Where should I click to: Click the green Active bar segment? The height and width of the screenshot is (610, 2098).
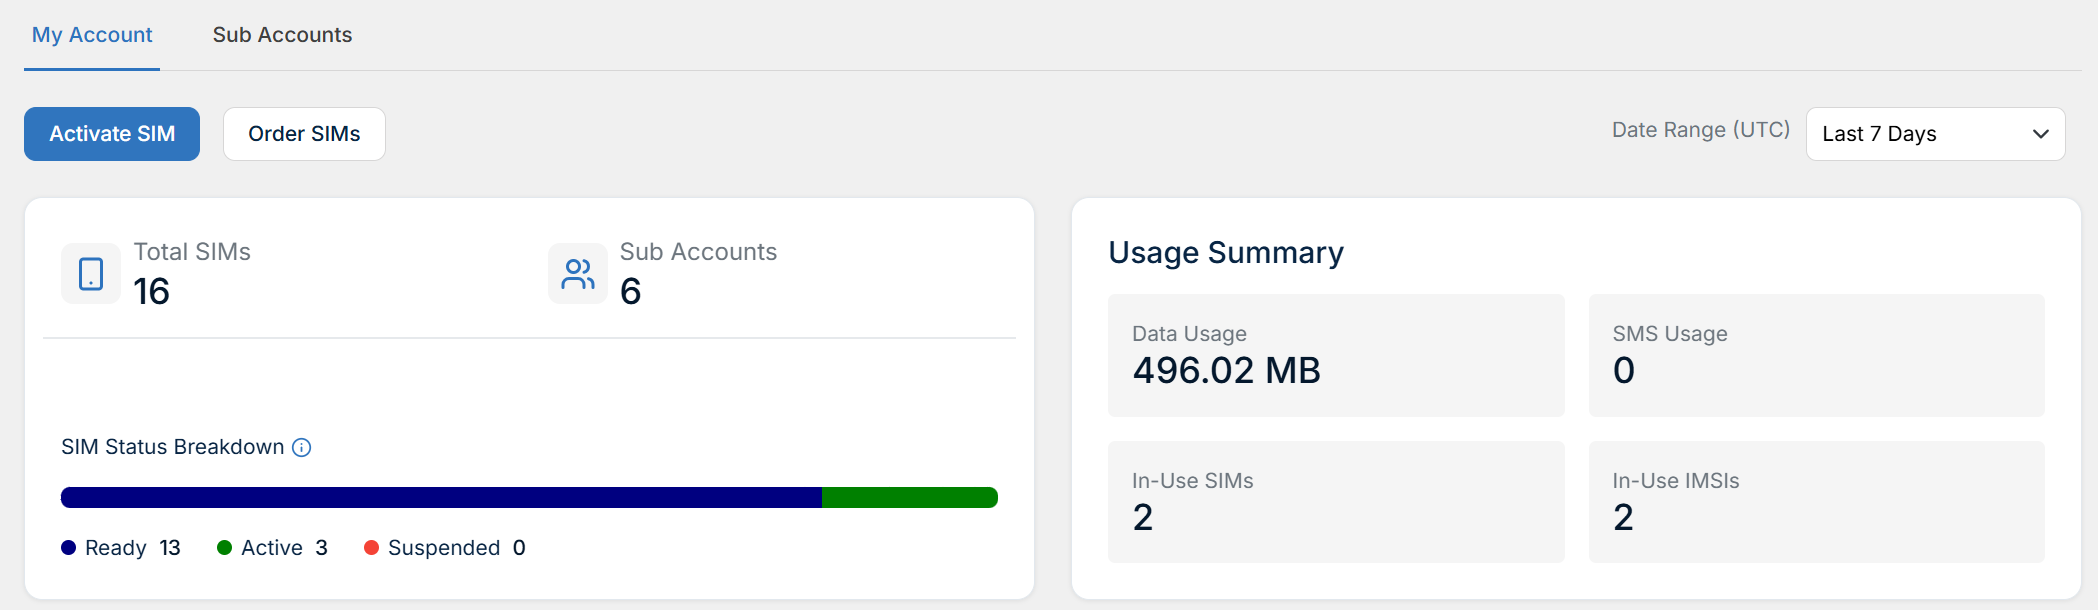click(x=910, y=497)
